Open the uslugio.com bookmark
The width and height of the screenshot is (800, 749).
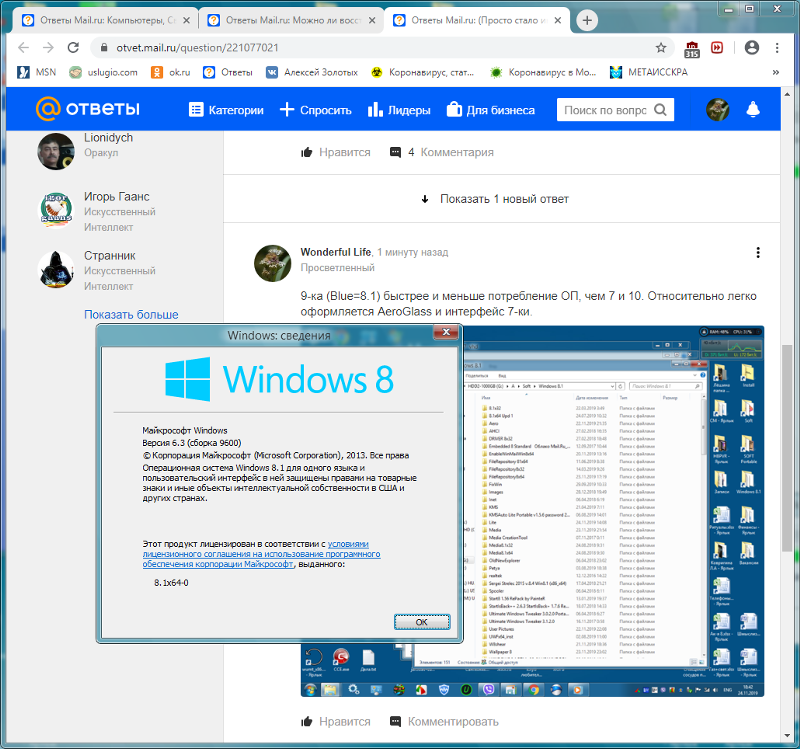click(104, 72)
